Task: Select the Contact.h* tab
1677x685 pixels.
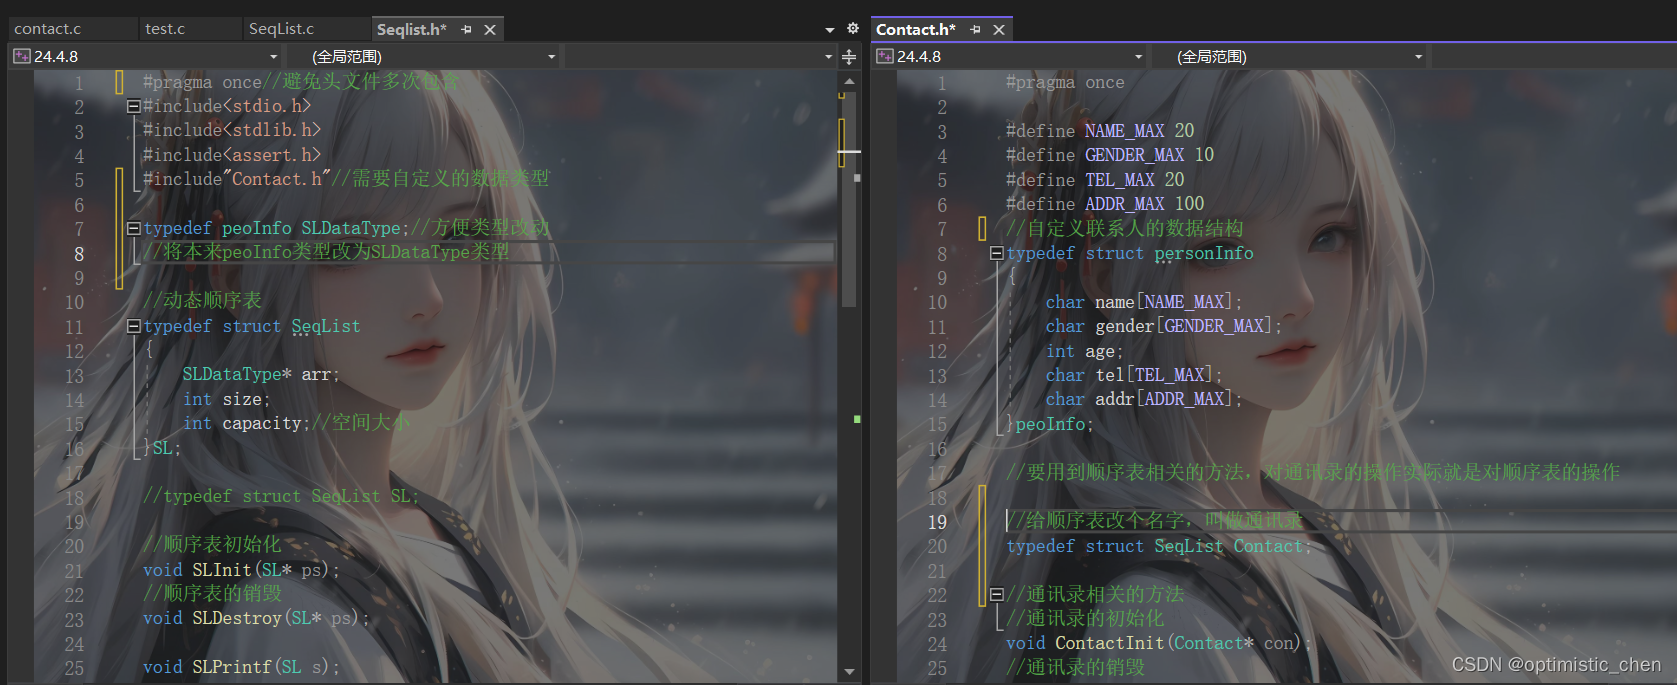Action: [x=915, y=30]
